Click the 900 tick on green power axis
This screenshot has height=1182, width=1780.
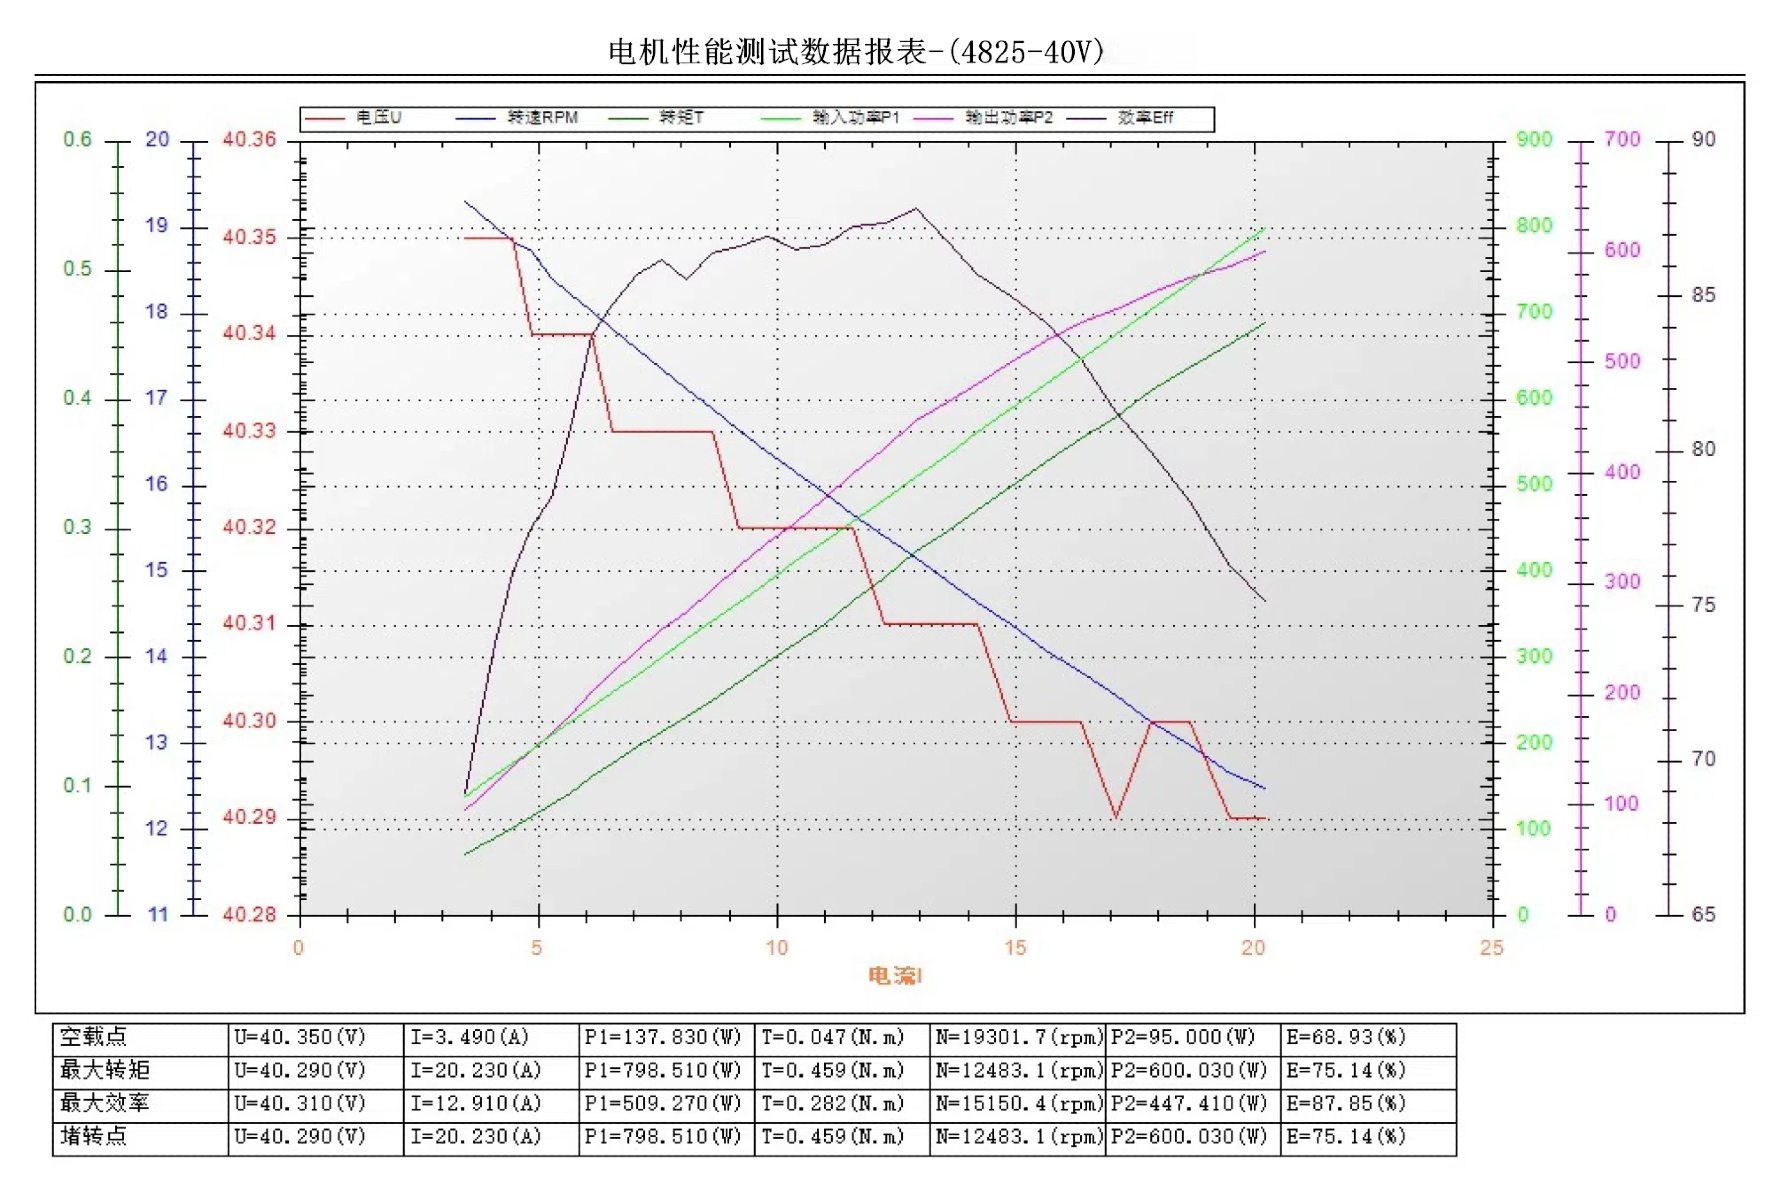pyautogui.click(x=1534, y=140)
